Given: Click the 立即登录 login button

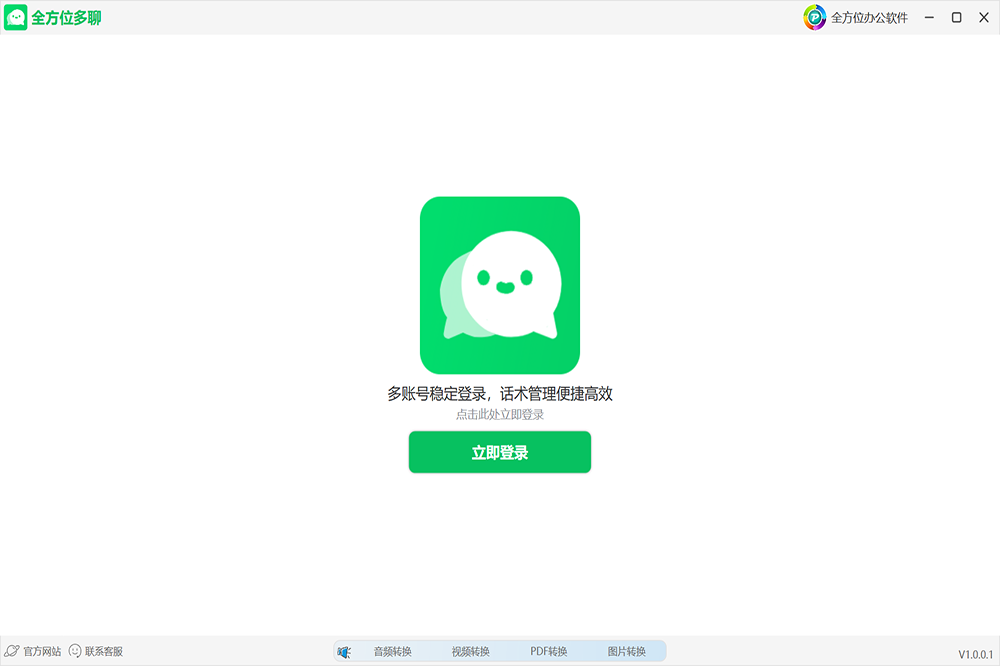Looking at the screenshot, I should [x=499, y=452].
